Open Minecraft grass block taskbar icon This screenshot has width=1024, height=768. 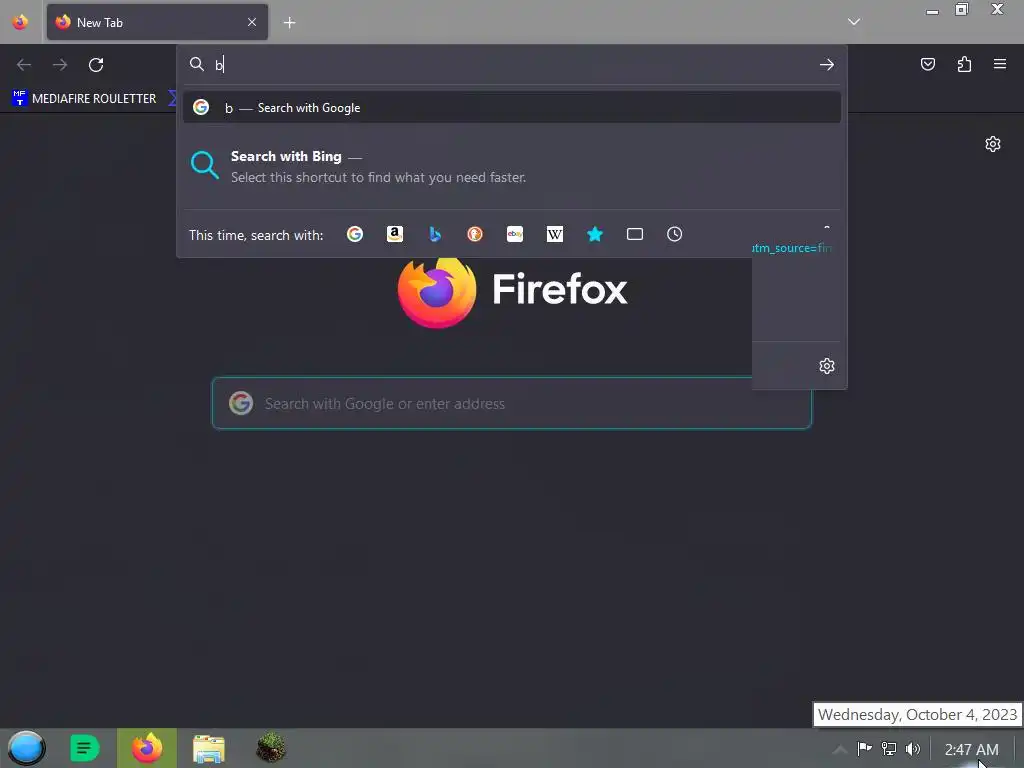270,748
